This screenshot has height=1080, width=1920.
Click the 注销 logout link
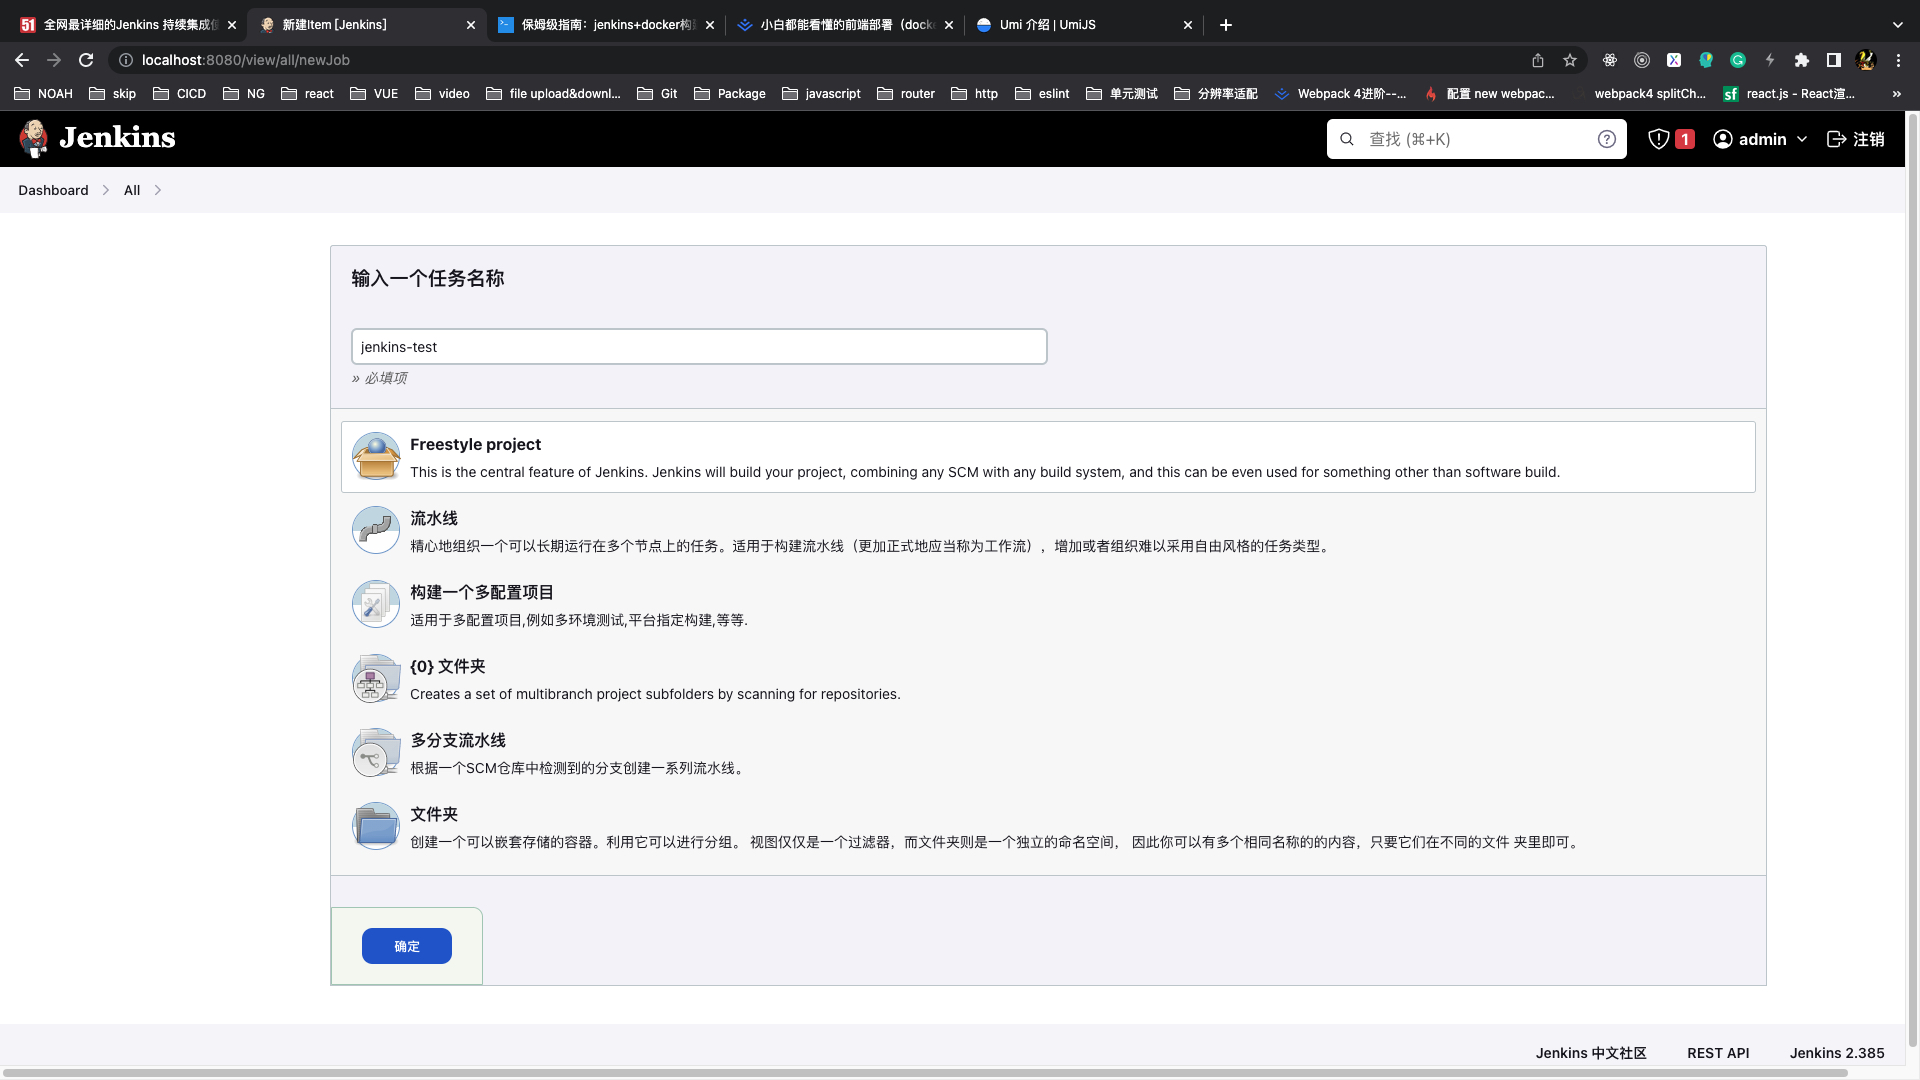tap(1856, 139)
